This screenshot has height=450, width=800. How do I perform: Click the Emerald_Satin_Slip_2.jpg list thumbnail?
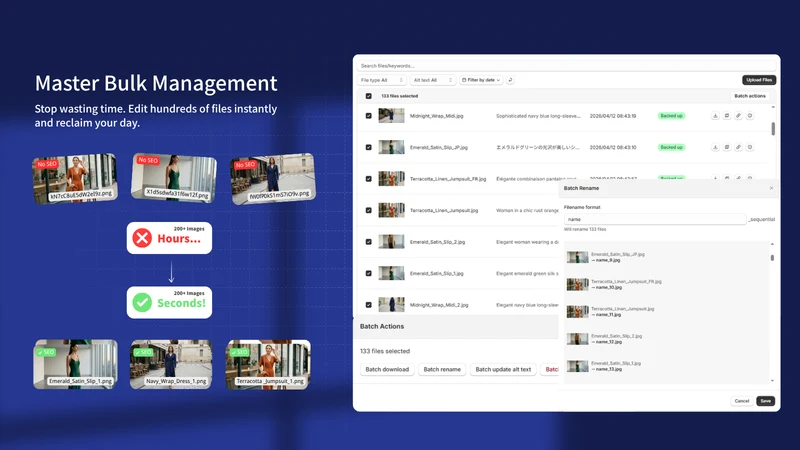[x=391, y=242]
